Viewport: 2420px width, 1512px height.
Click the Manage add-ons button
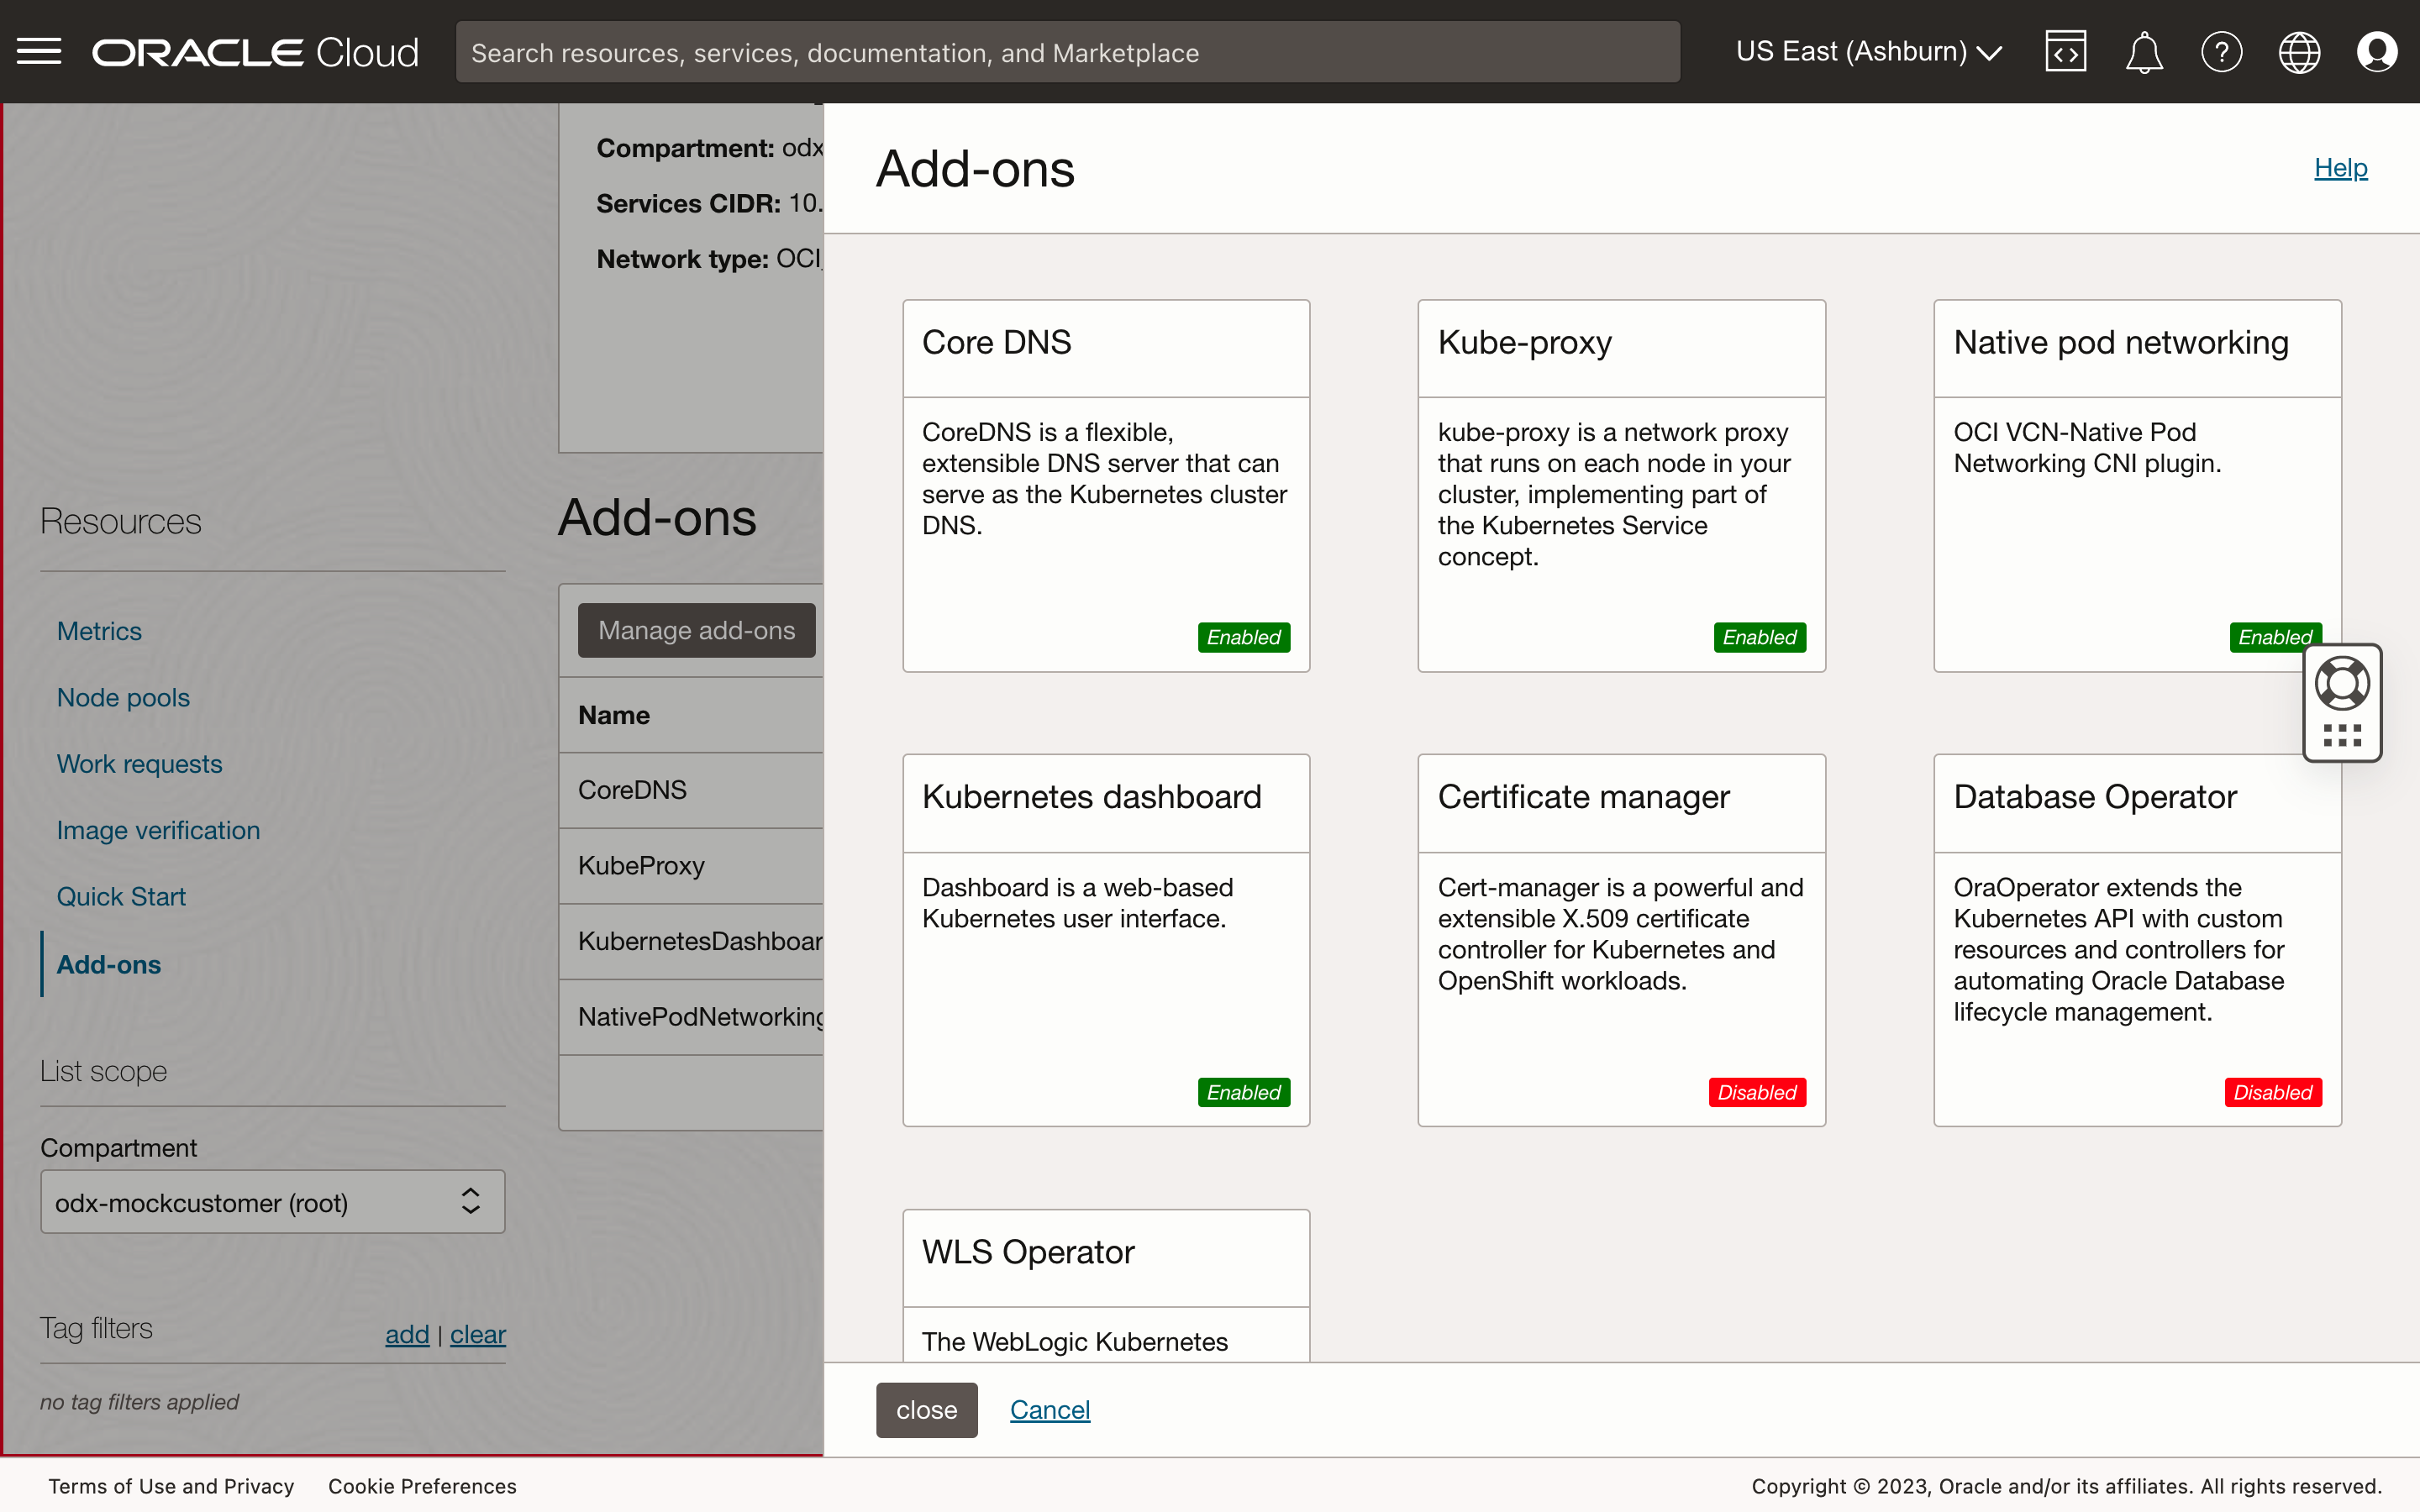[696, 630]
